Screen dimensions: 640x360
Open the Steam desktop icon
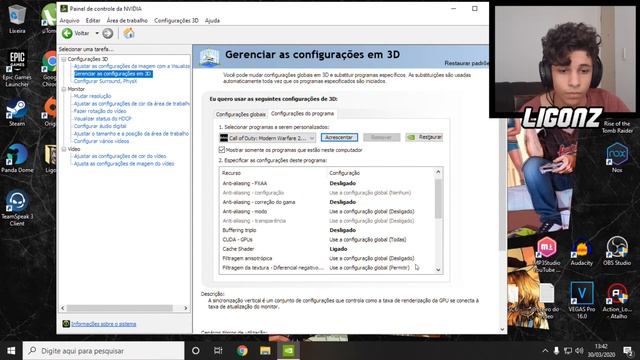point(17,113)
